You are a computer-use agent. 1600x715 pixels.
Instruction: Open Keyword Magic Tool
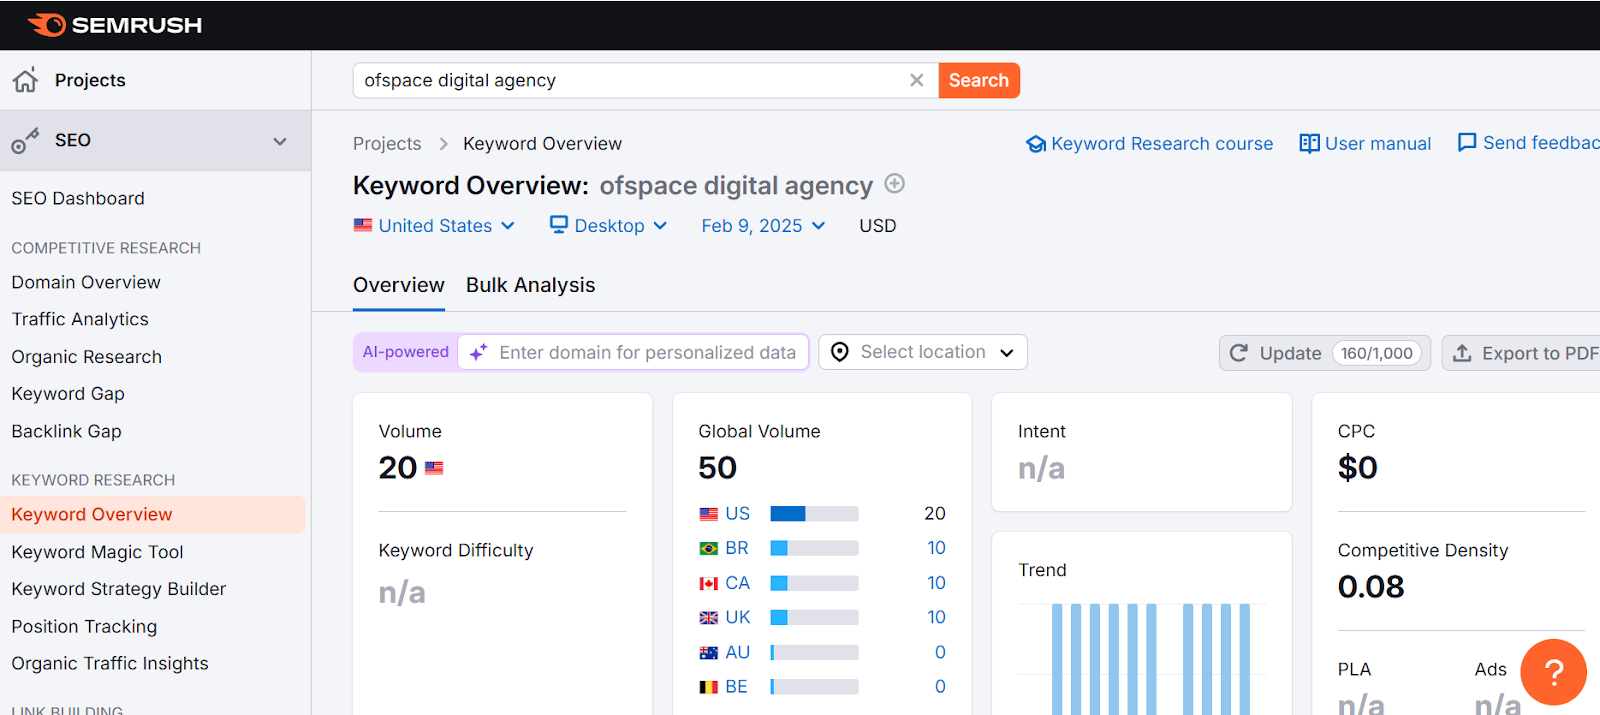pyautogui.click(x=97, y=552)
